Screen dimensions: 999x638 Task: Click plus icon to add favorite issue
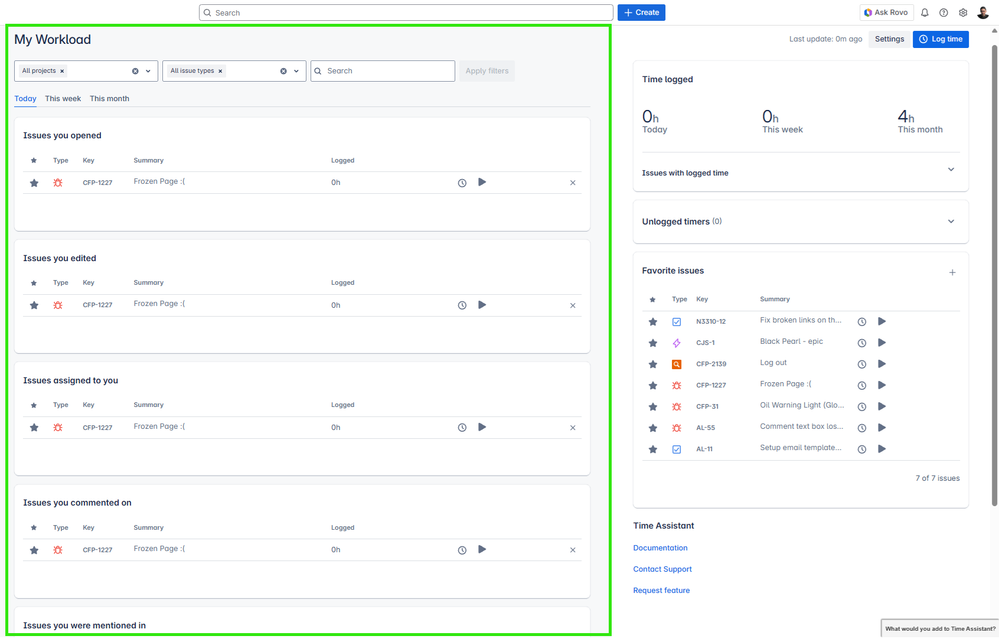click(x=952, y=272)
